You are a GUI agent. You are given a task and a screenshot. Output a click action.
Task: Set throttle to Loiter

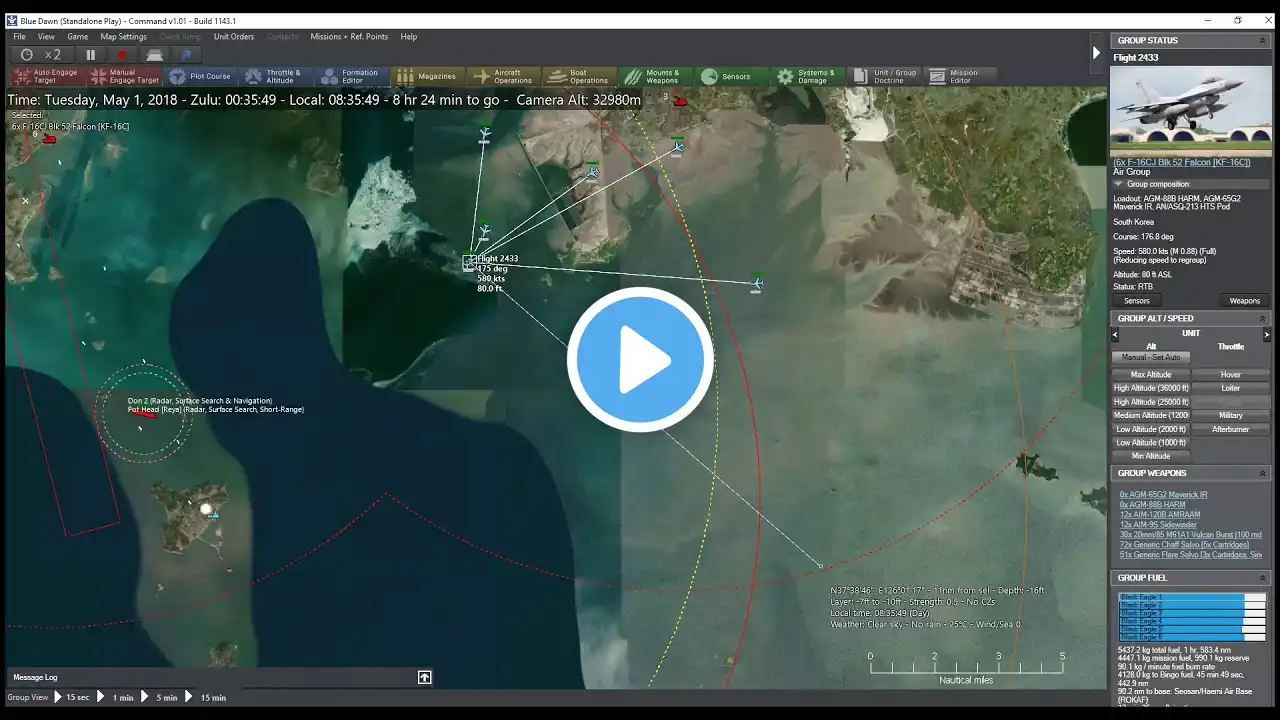[1231, 388]
